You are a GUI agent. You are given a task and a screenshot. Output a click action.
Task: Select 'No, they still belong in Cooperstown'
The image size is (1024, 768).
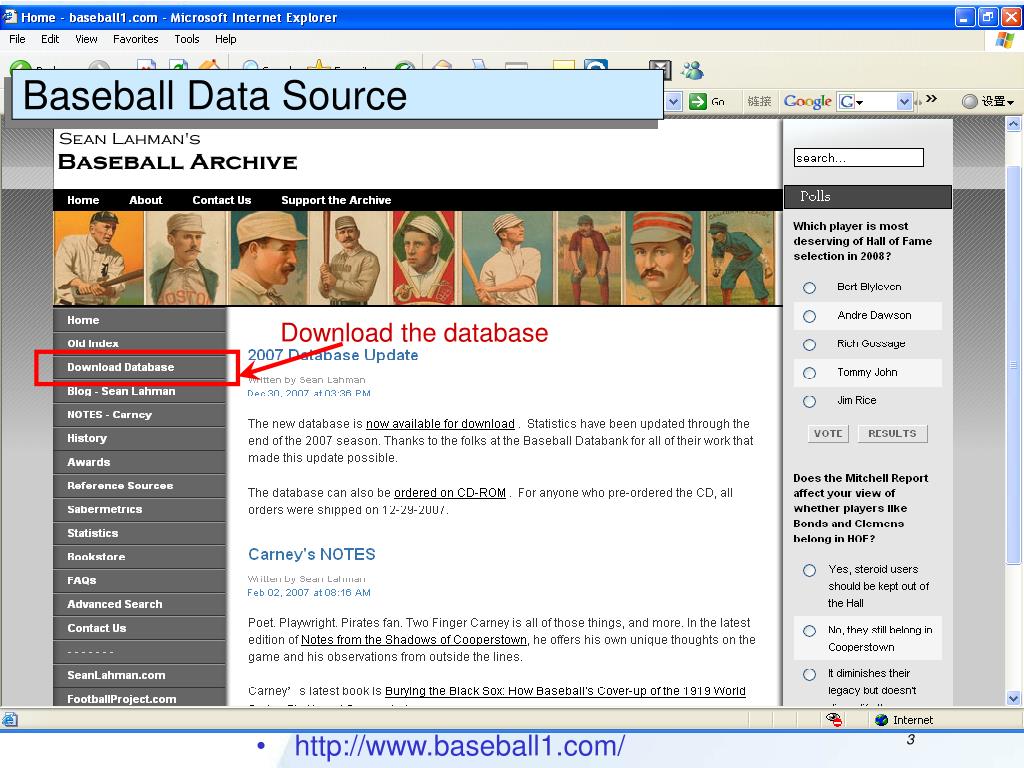tap(809, 631)
